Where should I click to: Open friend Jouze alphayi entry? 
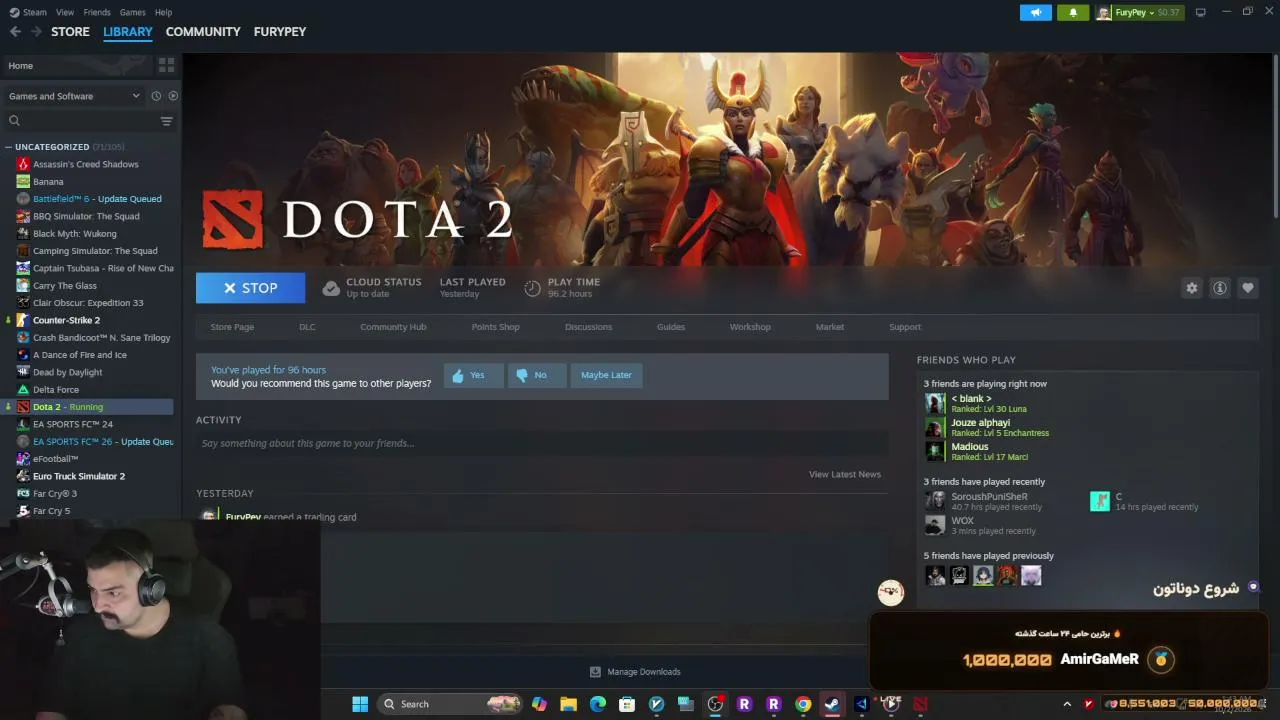pos(986,427)
